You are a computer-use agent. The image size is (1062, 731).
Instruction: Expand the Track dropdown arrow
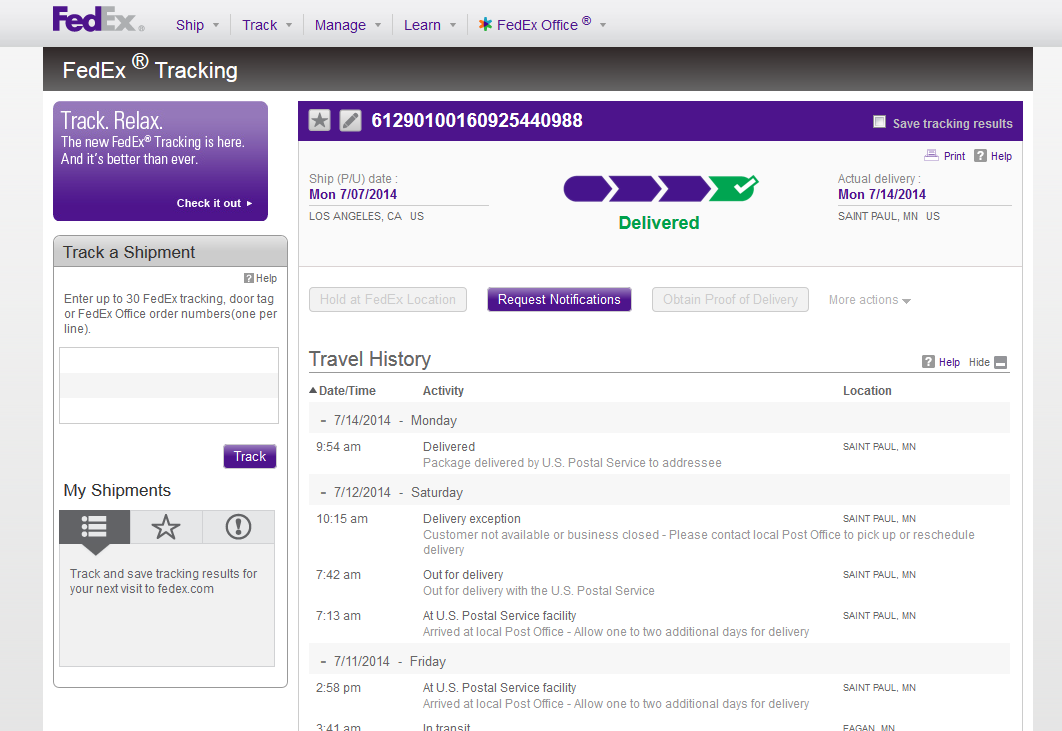[289, 25]
